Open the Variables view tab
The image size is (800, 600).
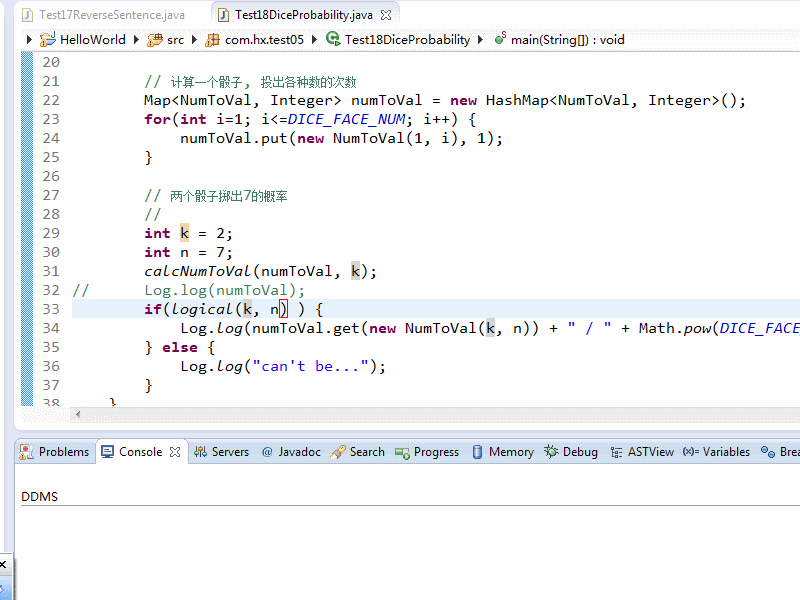(x=716, y=452)
